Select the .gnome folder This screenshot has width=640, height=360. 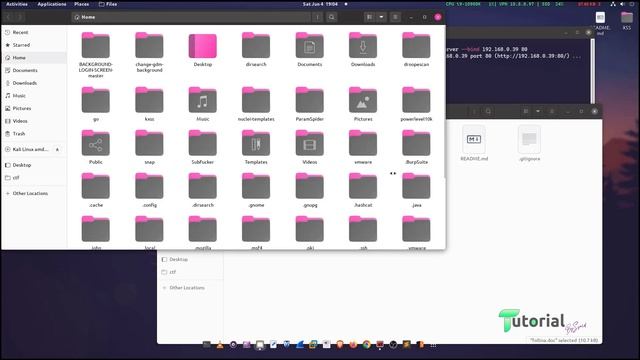pyautogui.click(x=256, y=190)
